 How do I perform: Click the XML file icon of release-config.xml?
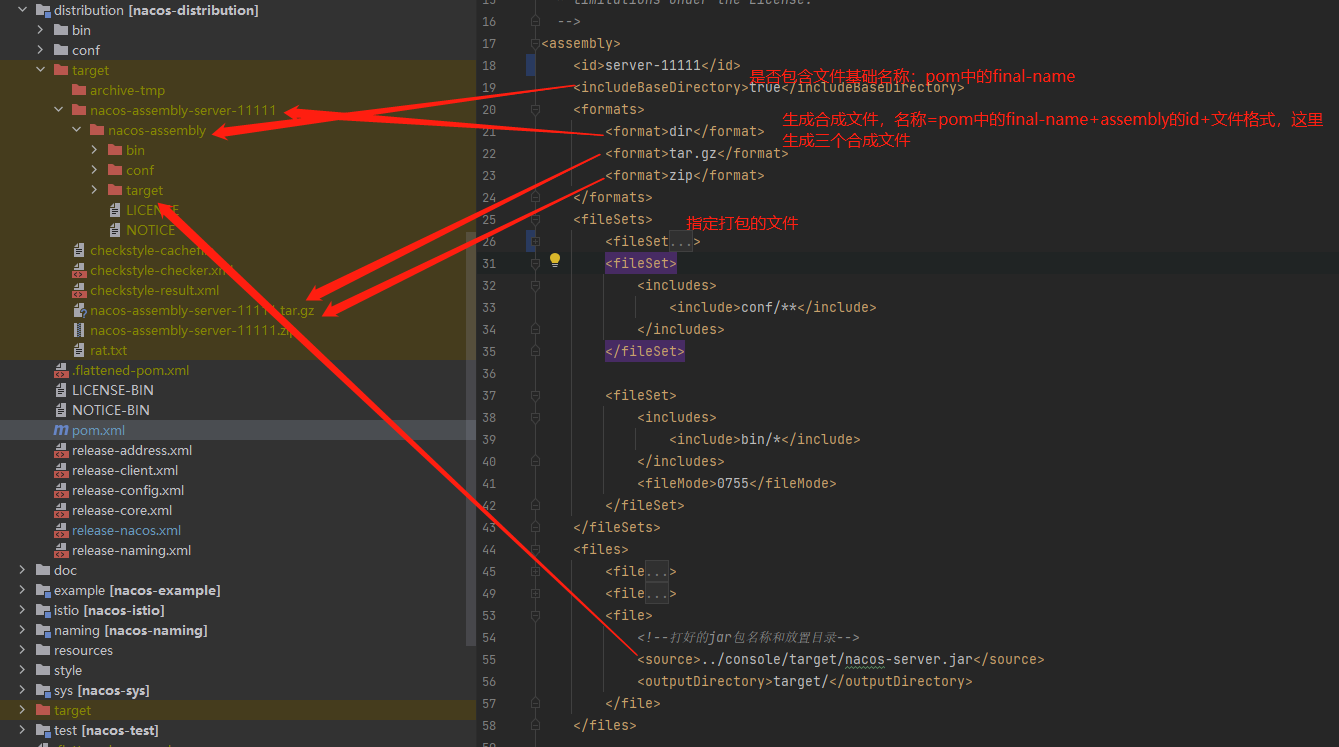61,490
